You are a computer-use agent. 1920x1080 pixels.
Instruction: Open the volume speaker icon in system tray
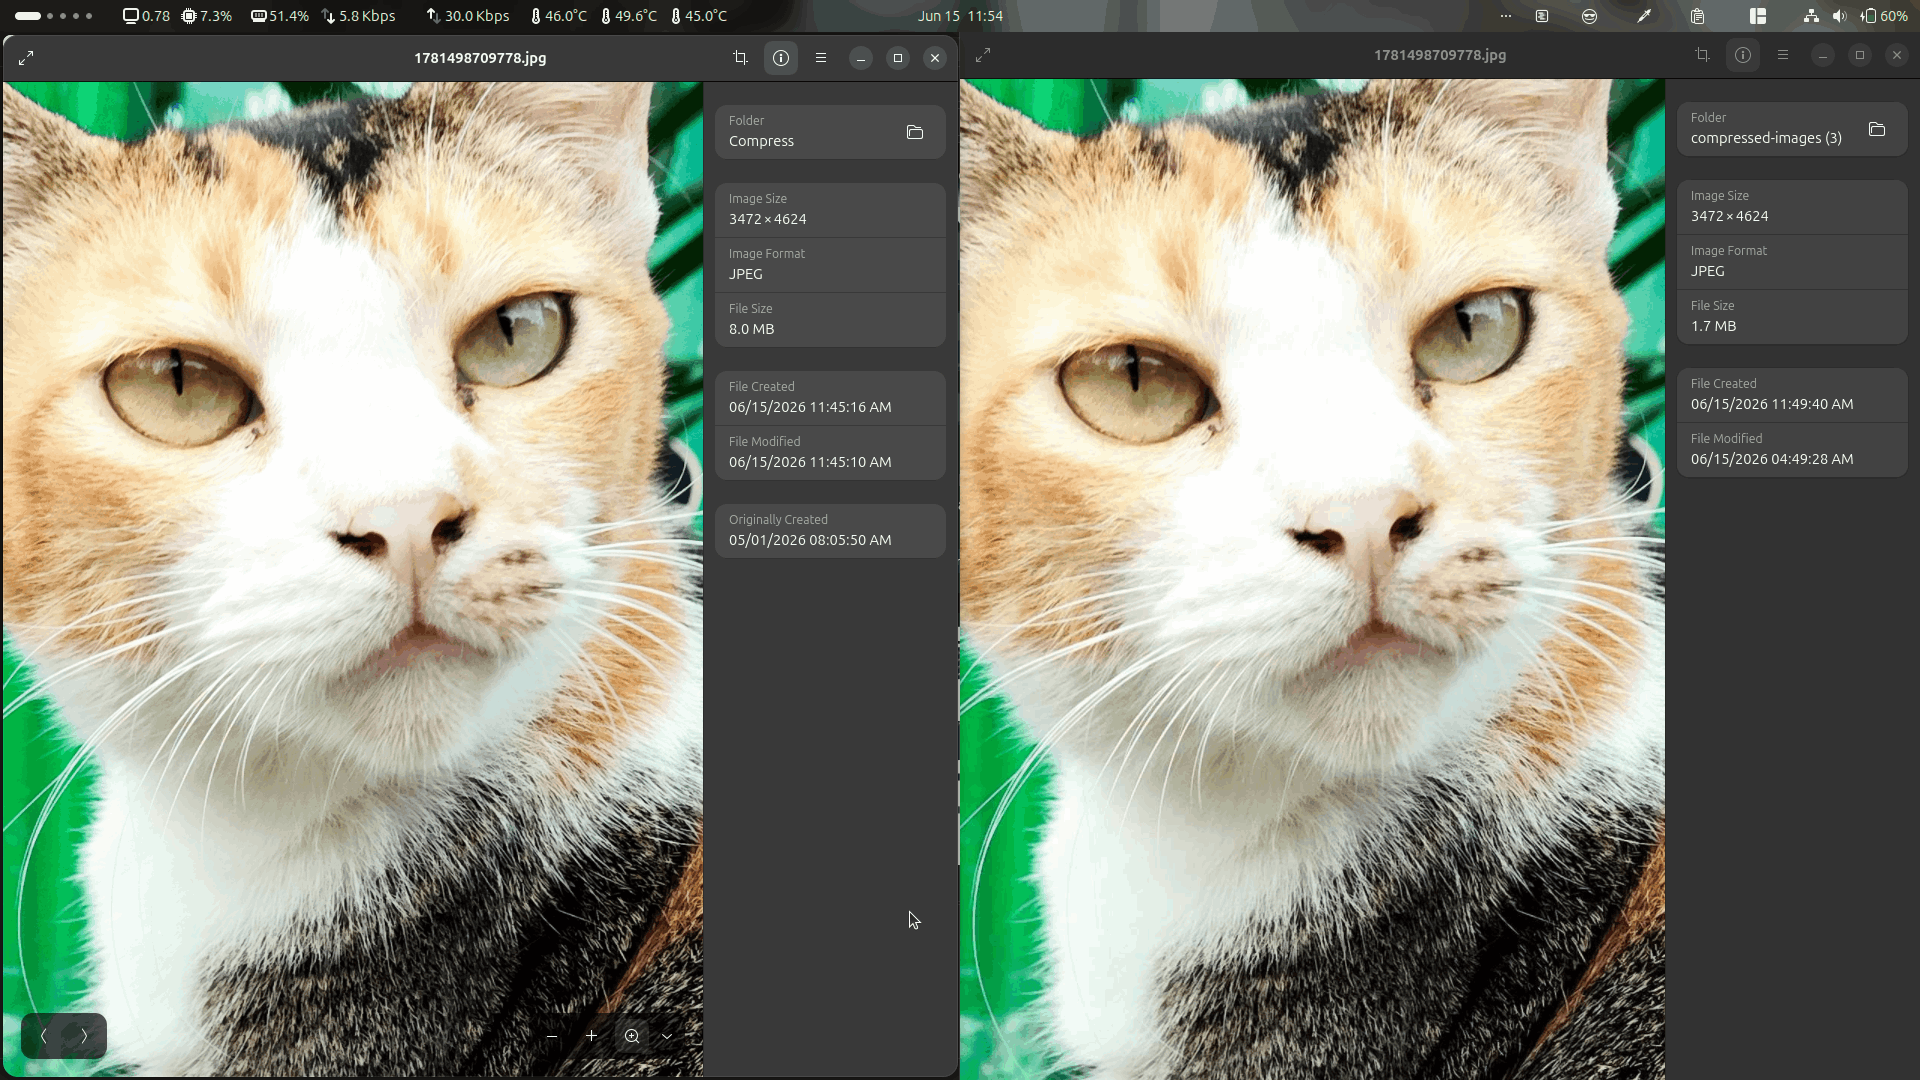(1839, 16)
